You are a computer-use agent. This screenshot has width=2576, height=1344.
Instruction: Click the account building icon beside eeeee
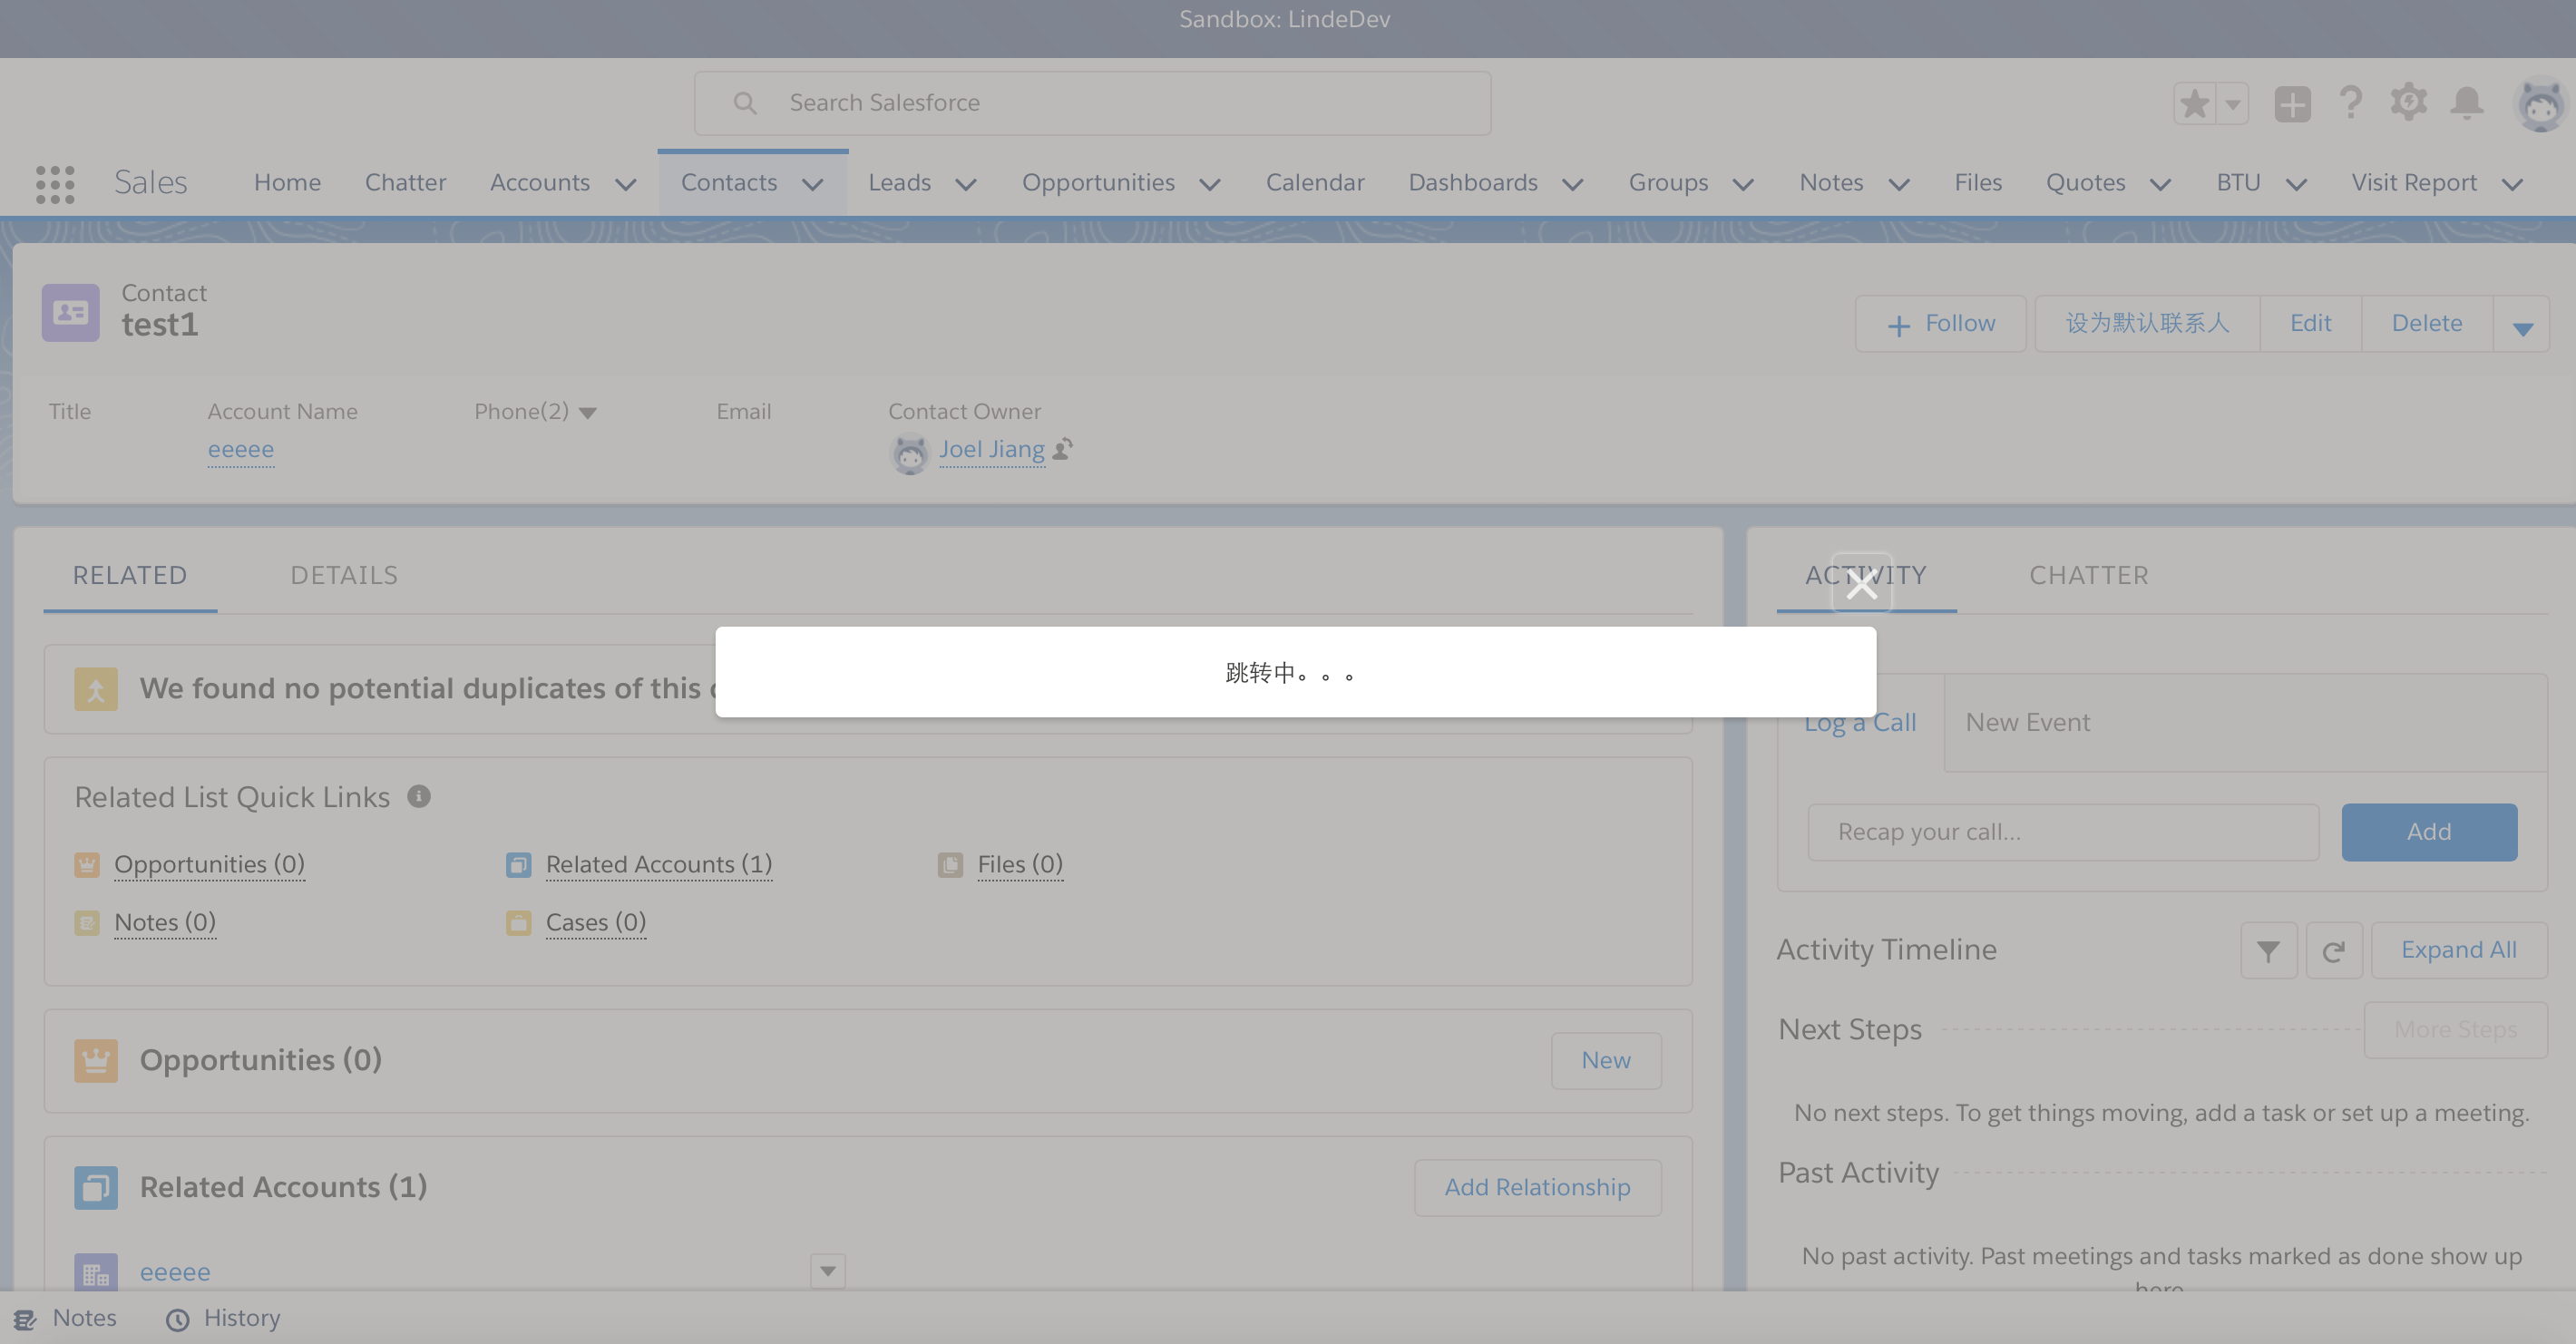click(x=96, y=1272)
